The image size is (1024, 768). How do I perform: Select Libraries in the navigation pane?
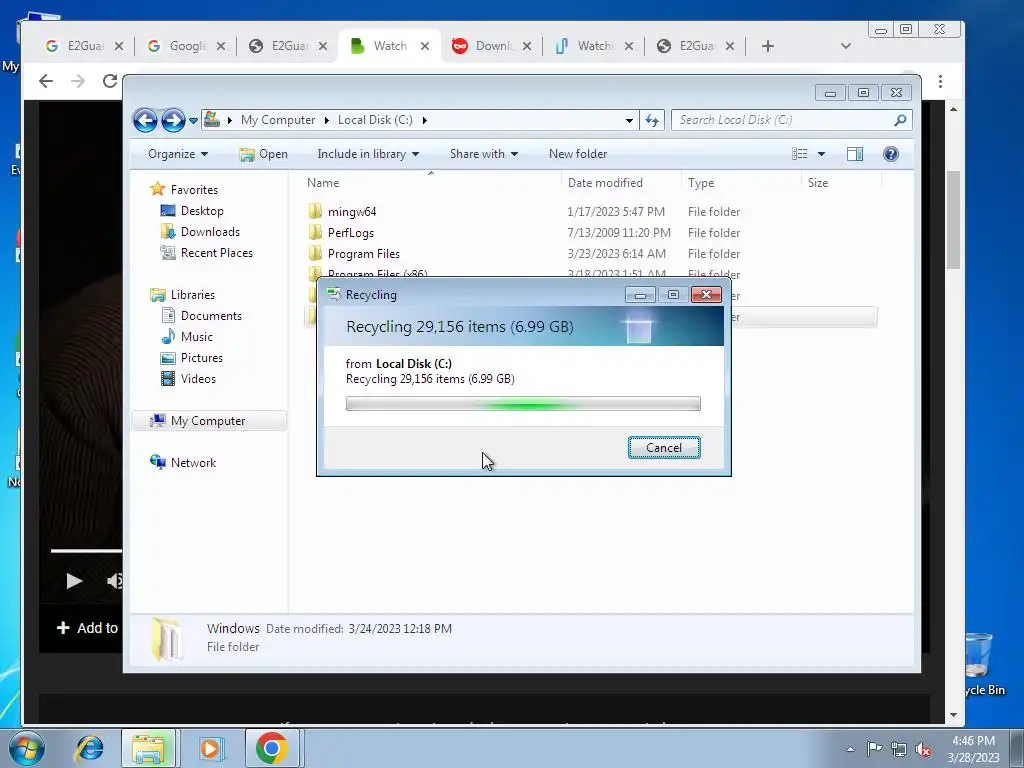click(x=192, y=295)
